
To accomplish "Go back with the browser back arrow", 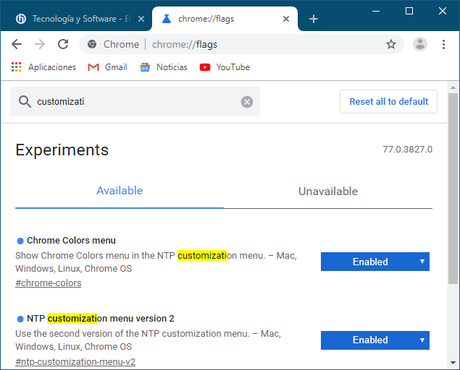I will 17,44.
